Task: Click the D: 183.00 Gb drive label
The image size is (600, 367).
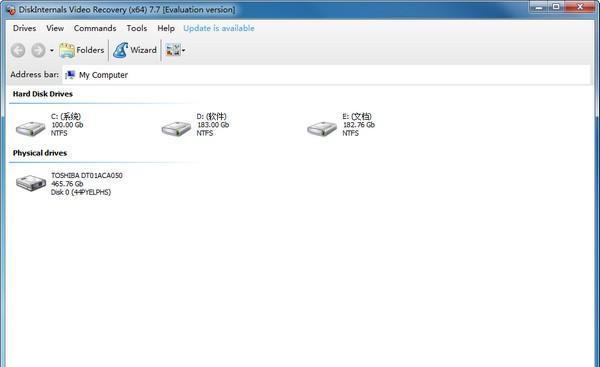Action: coord(213,125)
